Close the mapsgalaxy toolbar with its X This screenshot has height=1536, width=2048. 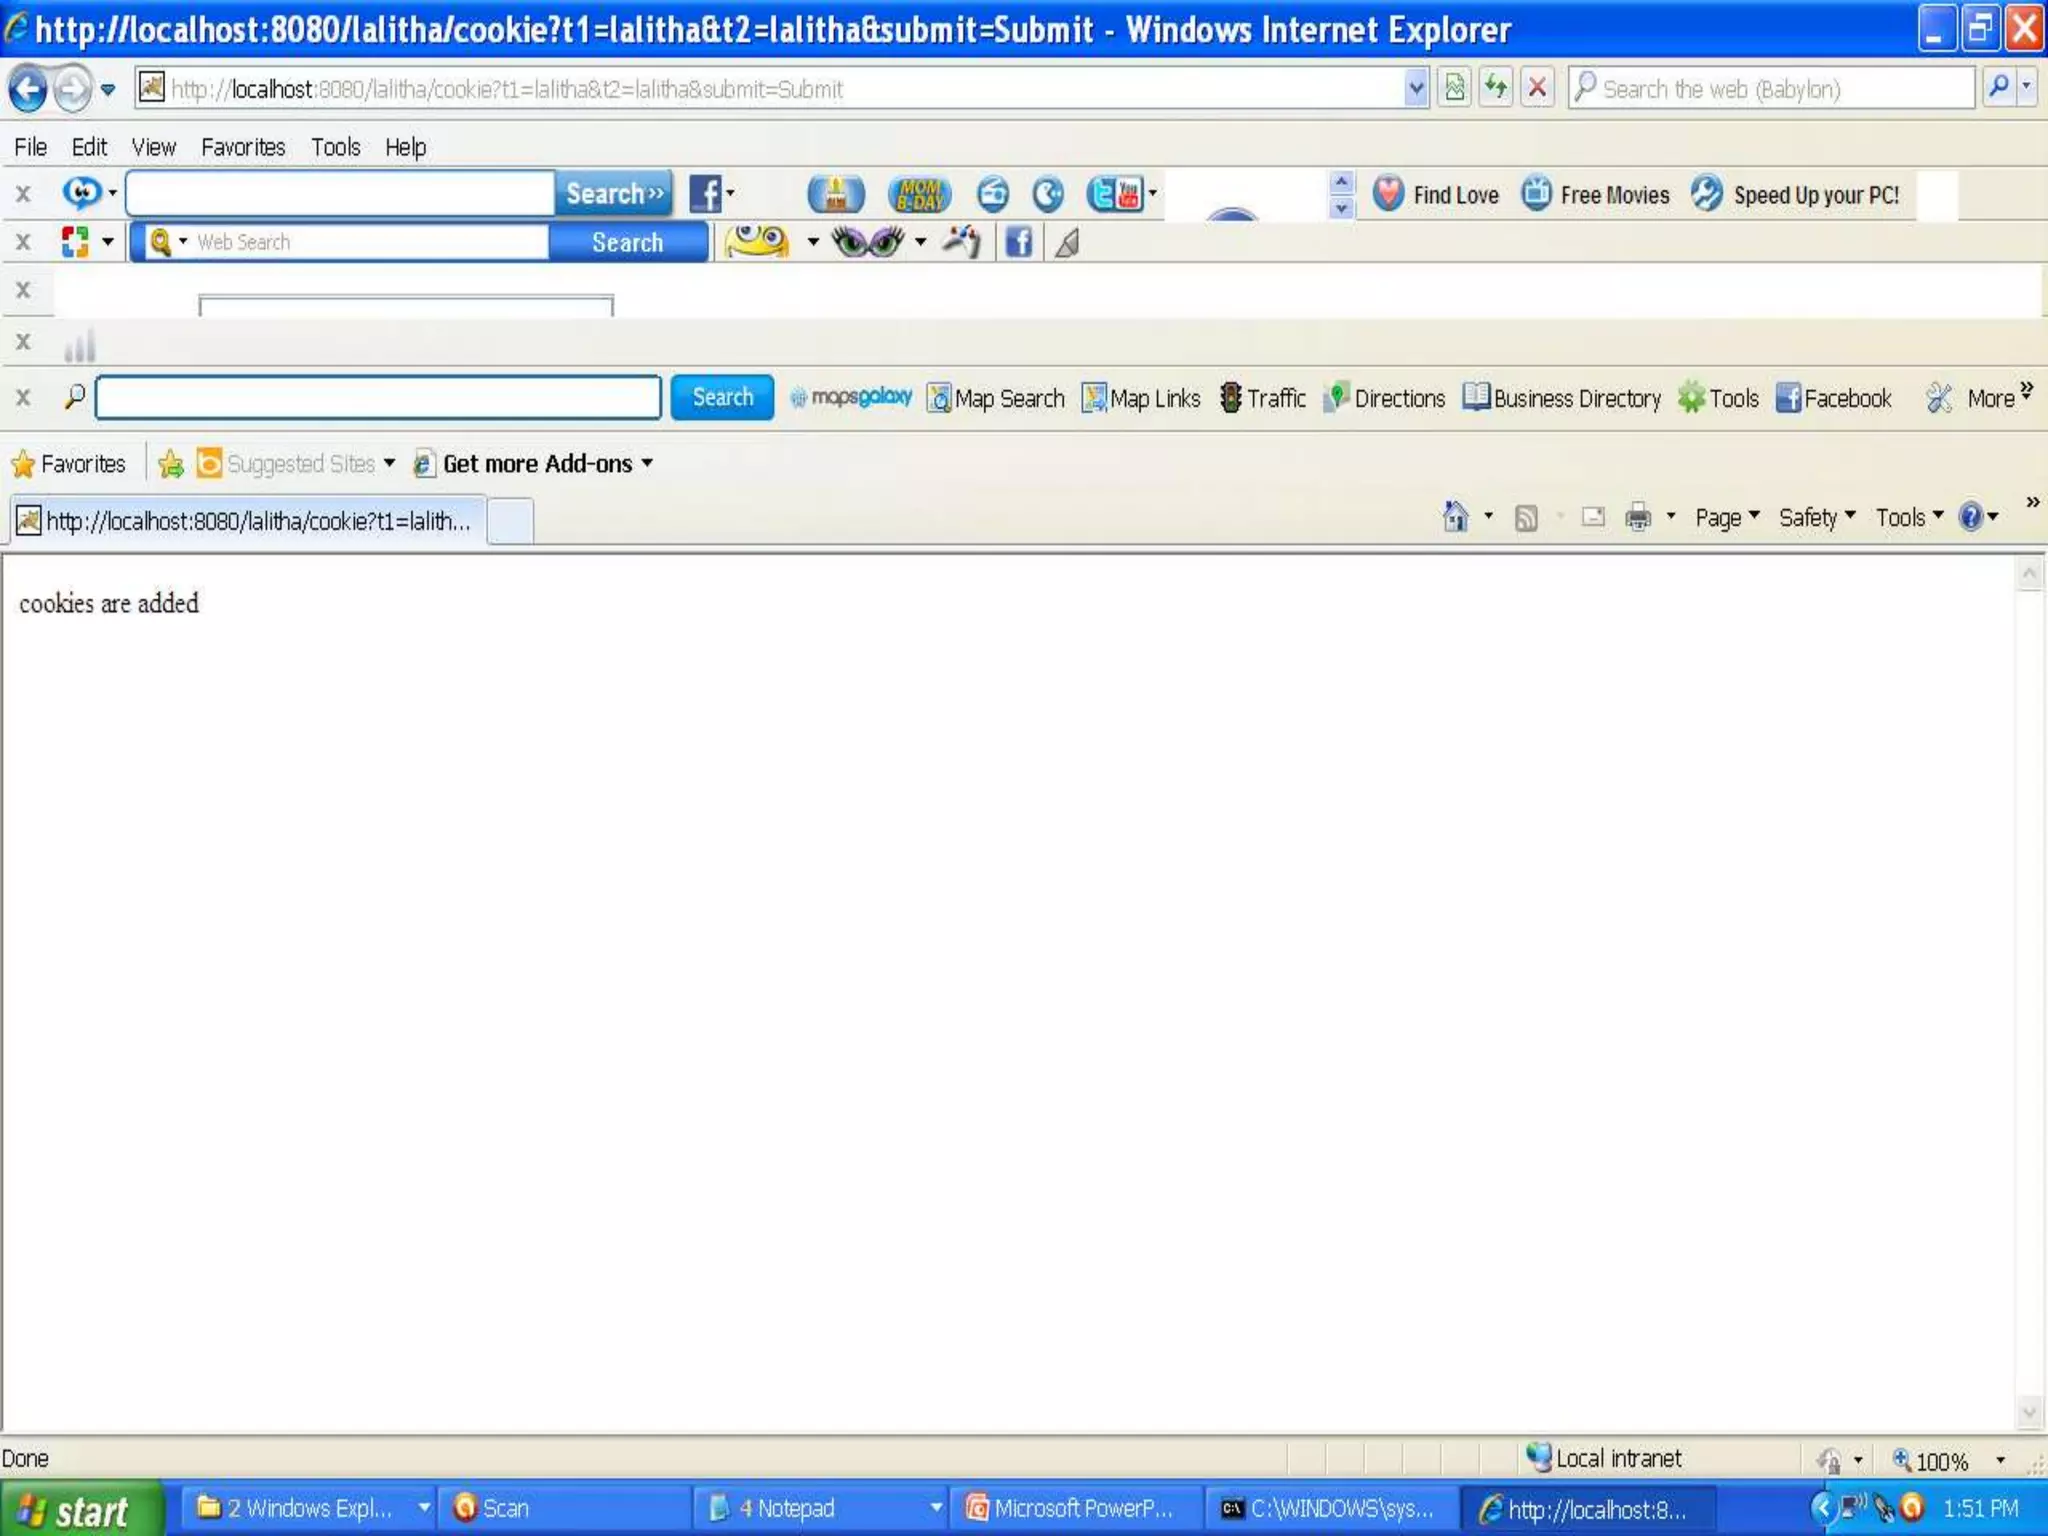point(23,398)
